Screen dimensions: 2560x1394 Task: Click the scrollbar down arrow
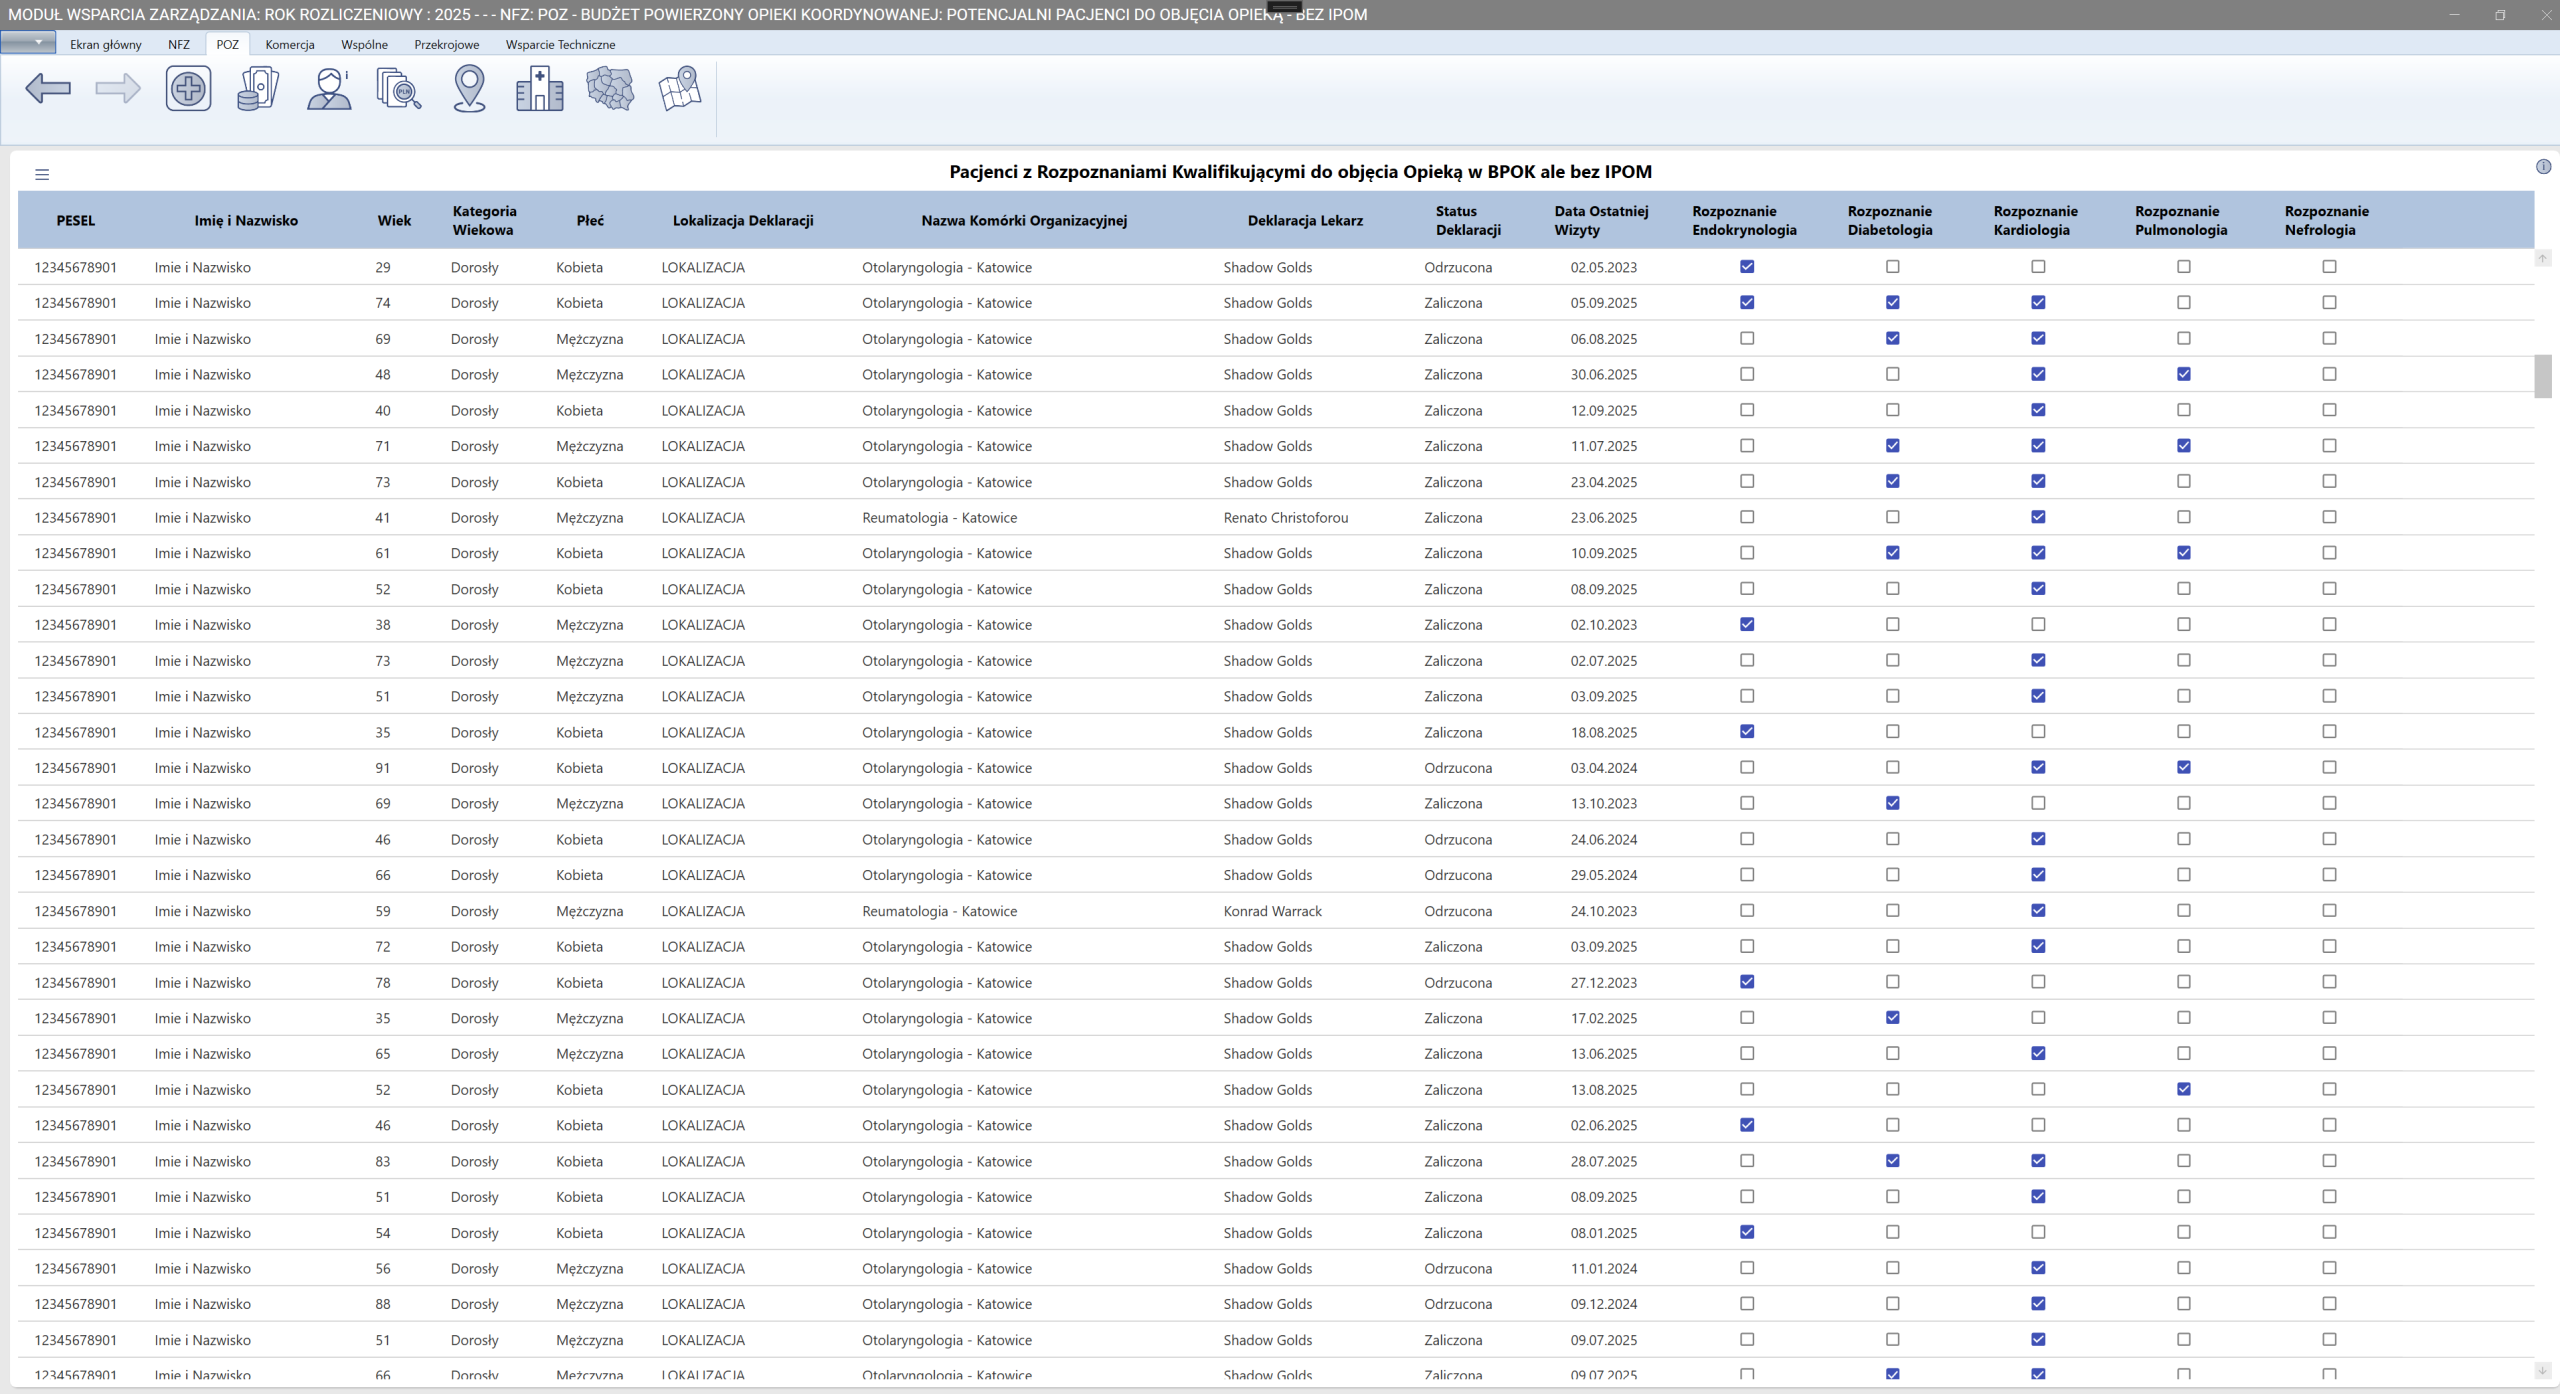coord(2542,1371)
